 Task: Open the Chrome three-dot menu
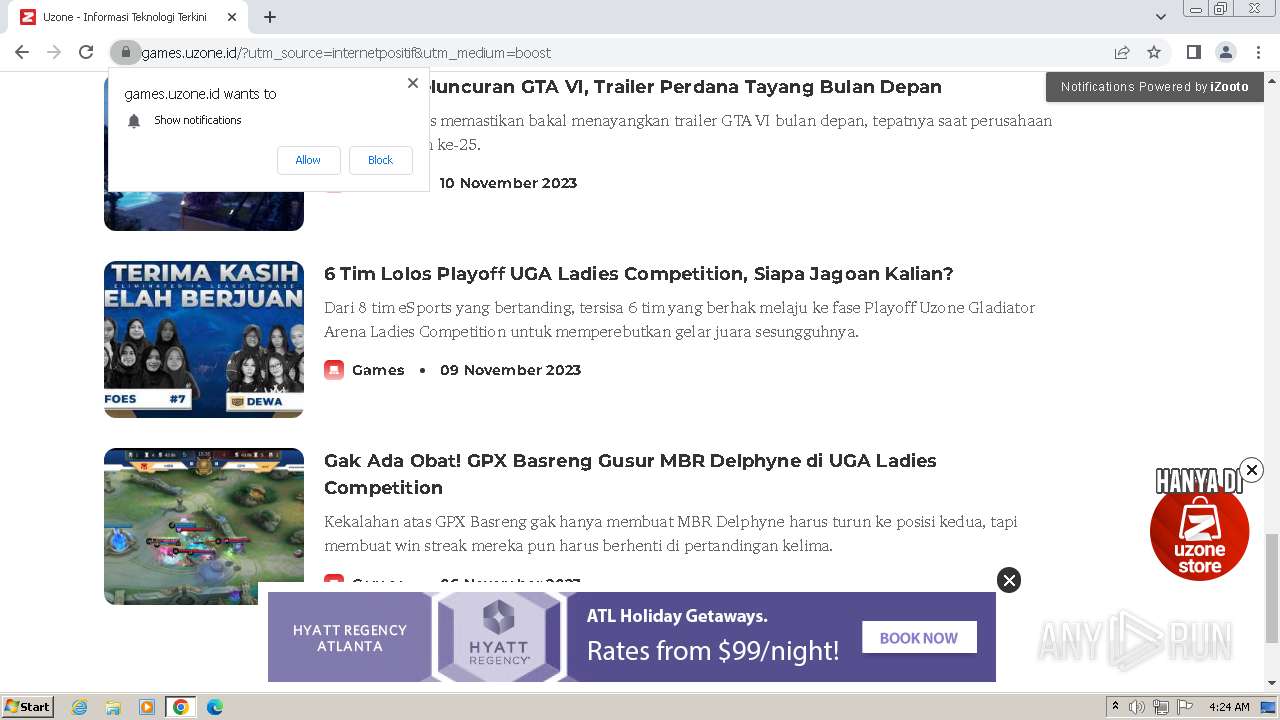(1258, 52)
